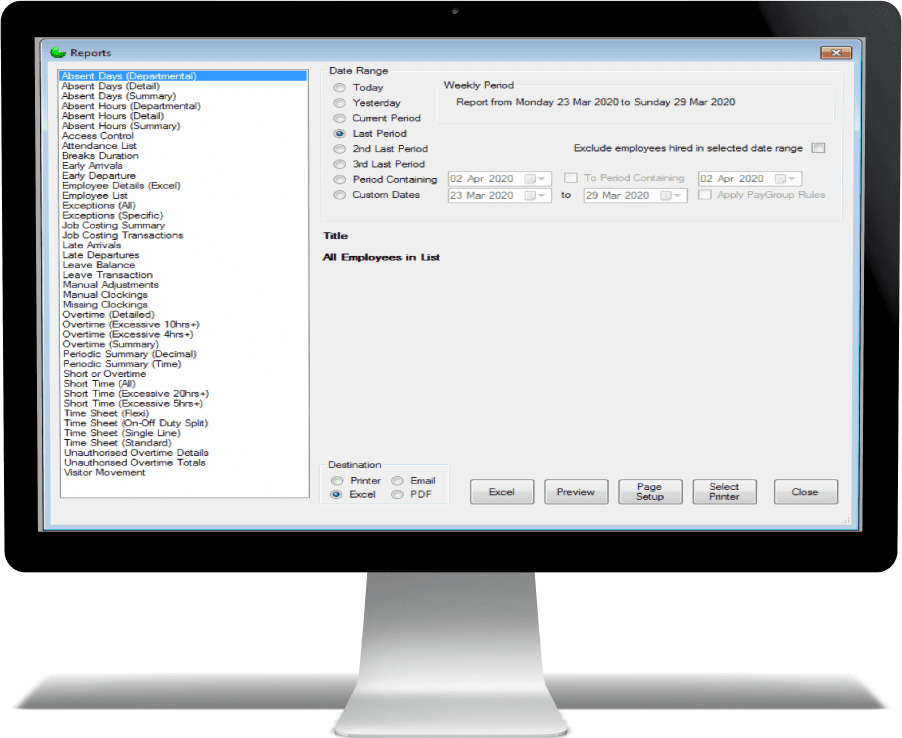Select Attendance List report
Image resolution: width=902 pixels, height=738 pixels.
(100, 146)
